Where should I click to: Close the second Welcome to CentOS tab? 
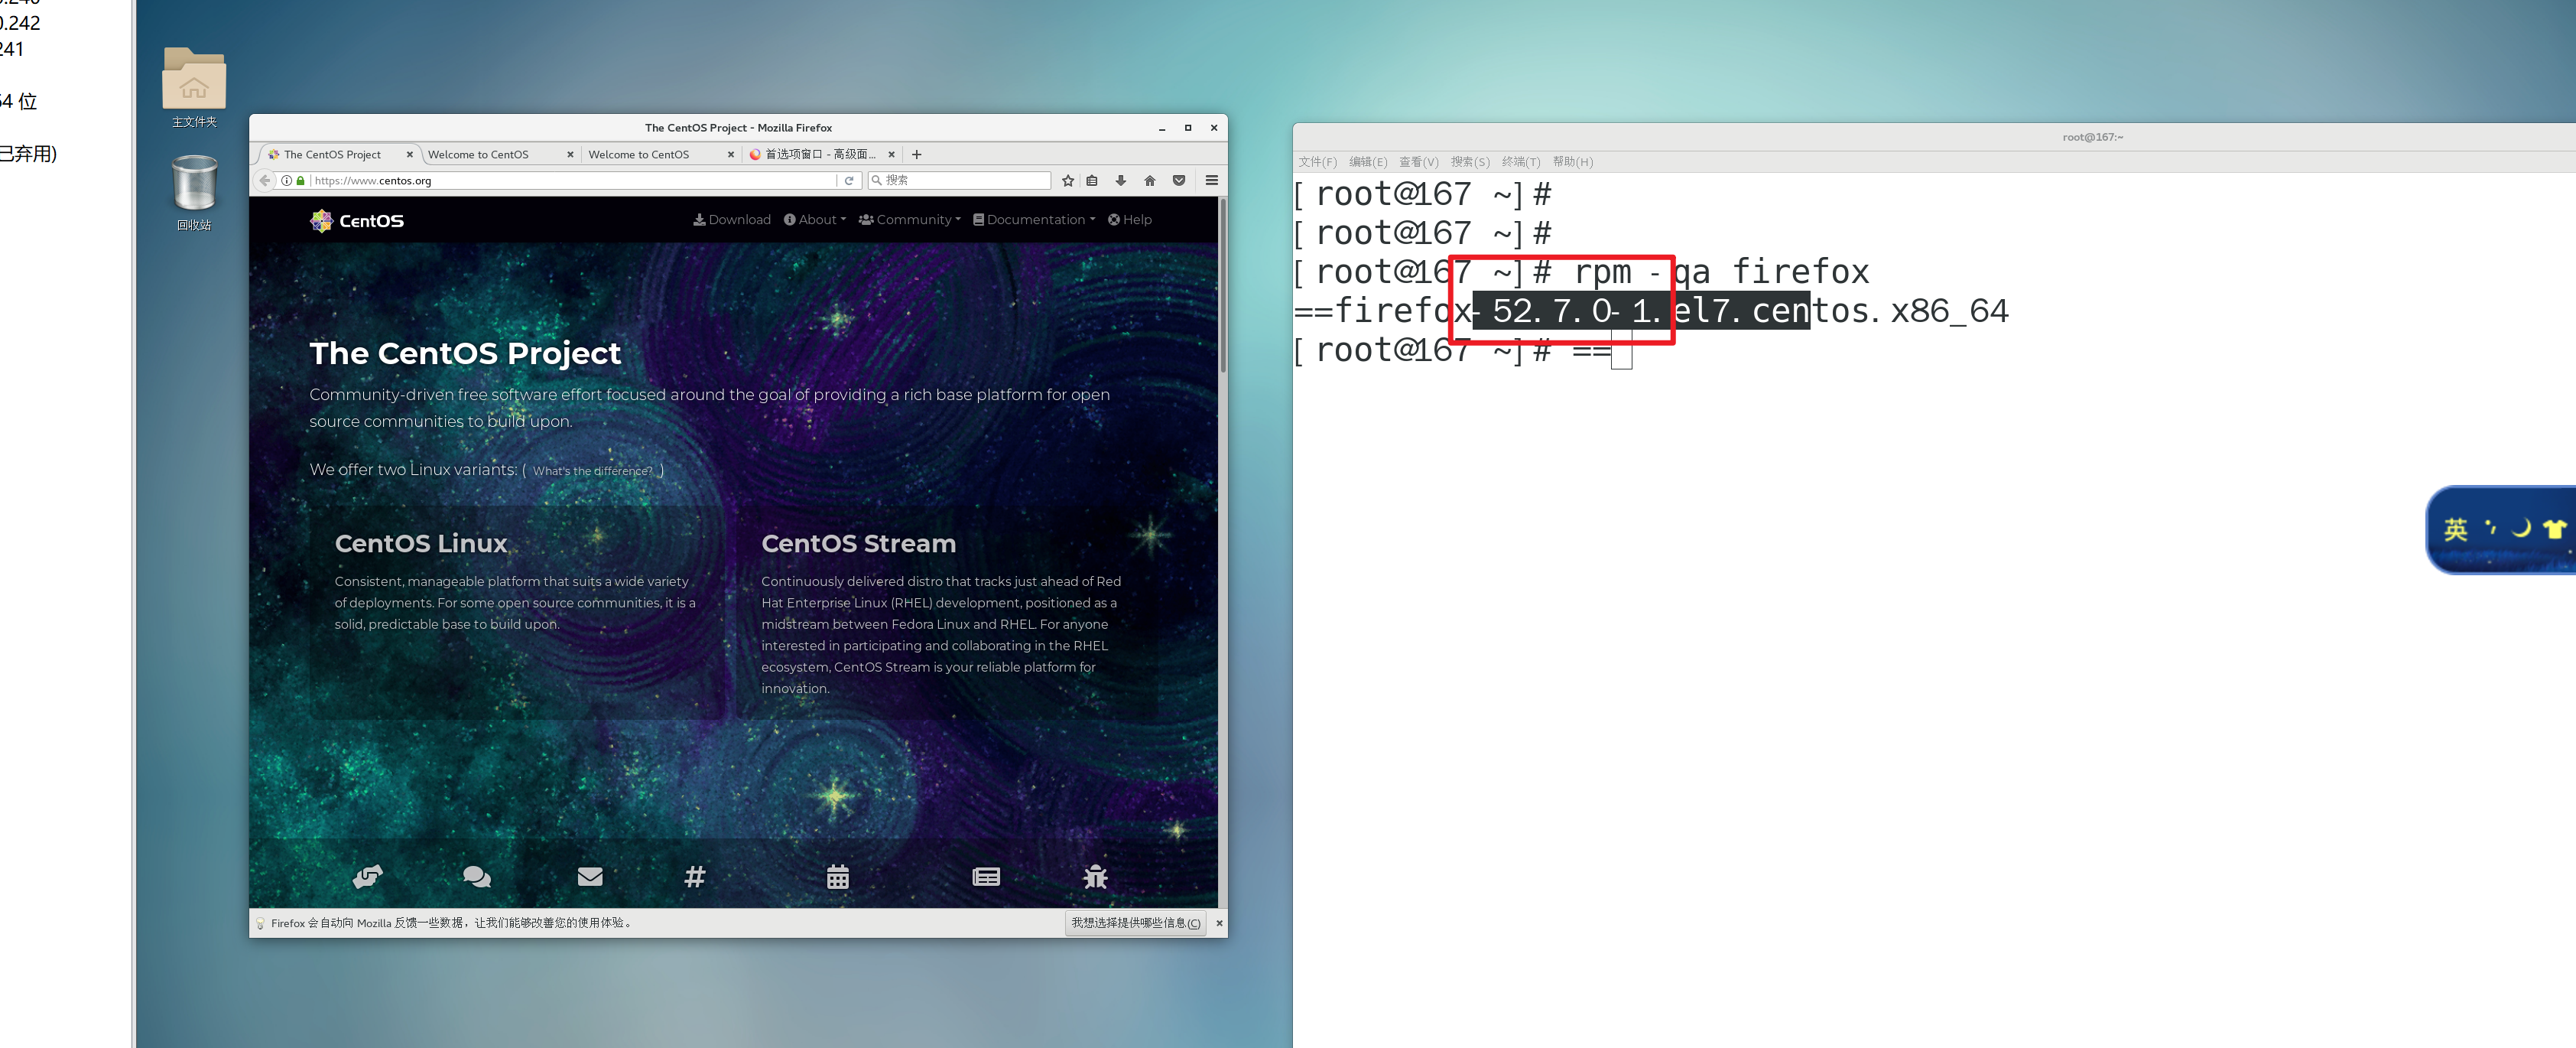731,154
